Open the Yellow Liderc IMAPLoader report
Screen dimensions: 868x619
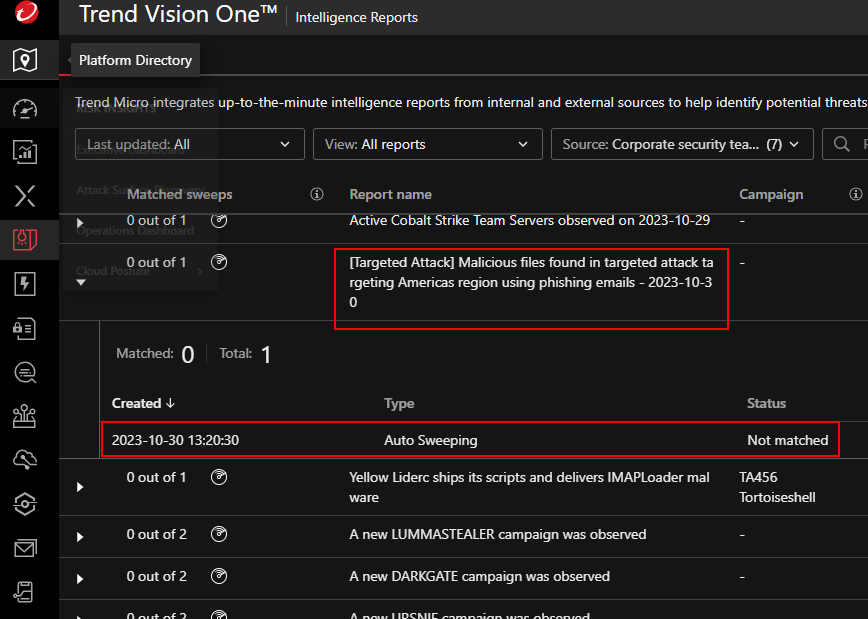529,487
